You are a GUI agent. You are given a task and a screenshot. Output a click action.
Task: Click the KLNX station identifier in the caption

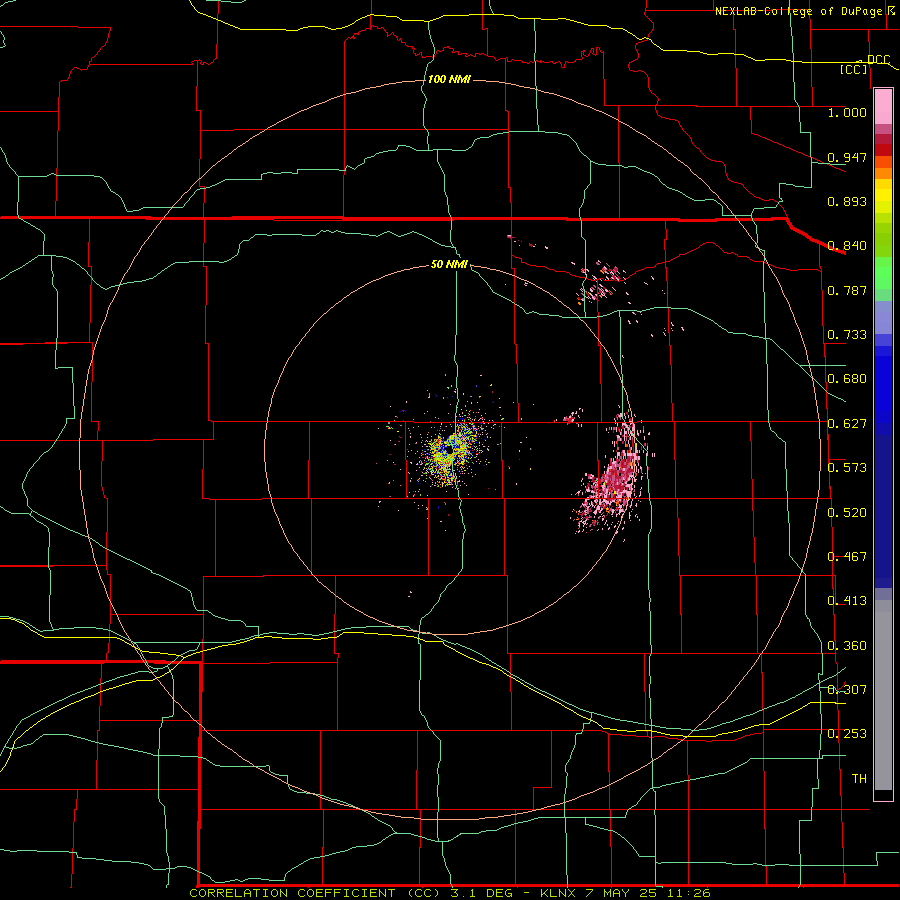[559, 893]
